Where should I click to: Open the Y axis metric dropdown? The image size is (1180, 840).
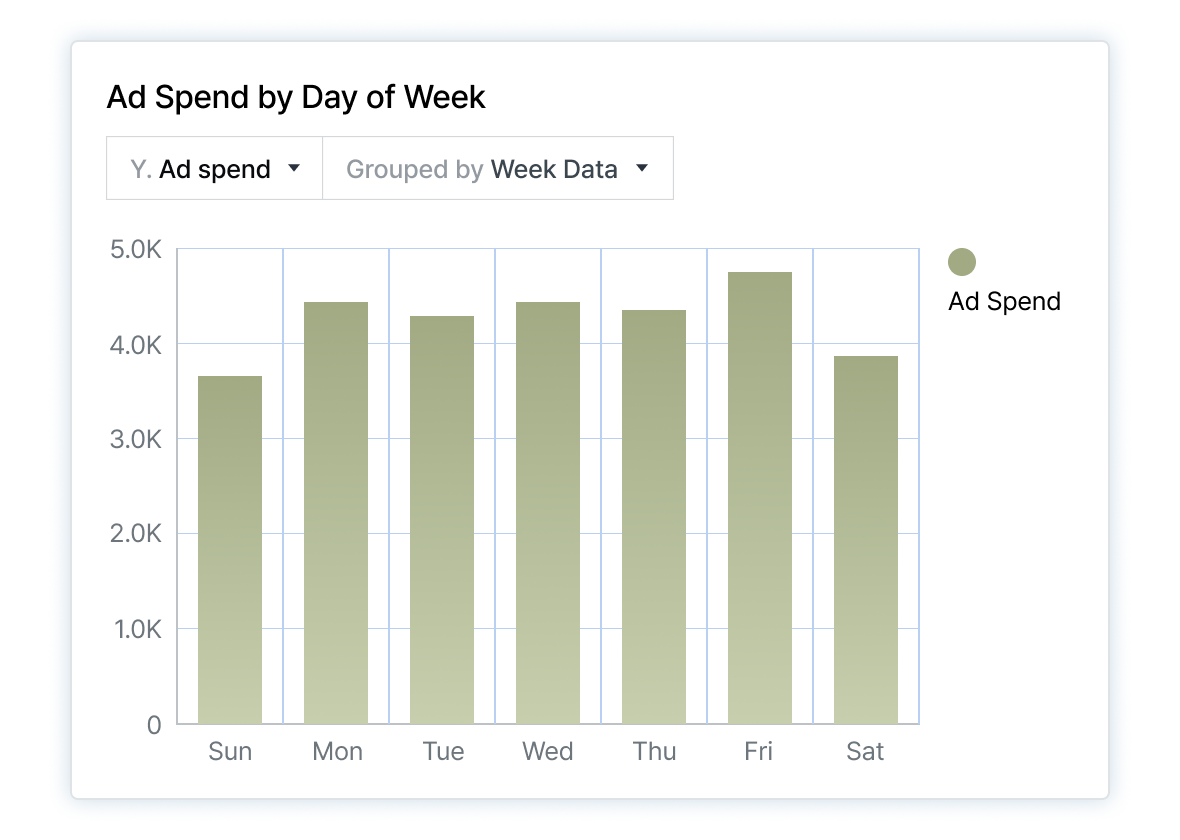pyautogui.click(x=213, y=168)
